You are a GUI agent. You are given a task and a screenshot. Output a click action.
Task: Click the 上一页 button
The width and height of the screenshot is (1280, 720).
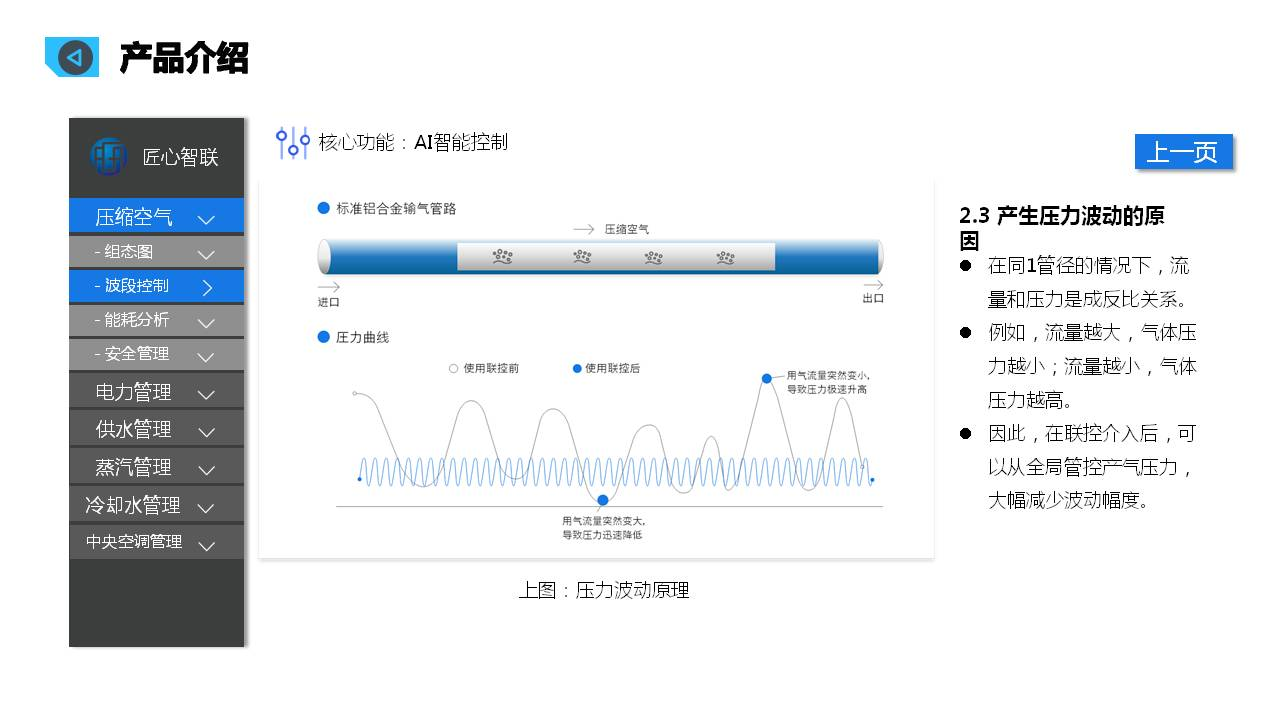tap(1183, 152)
